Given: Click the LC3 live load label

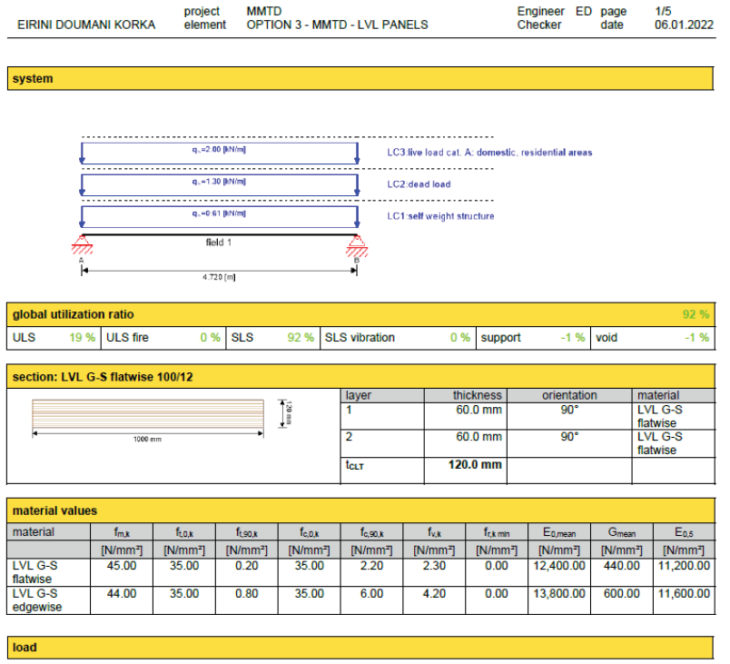Looking at the screenshot, I should 489,152.
